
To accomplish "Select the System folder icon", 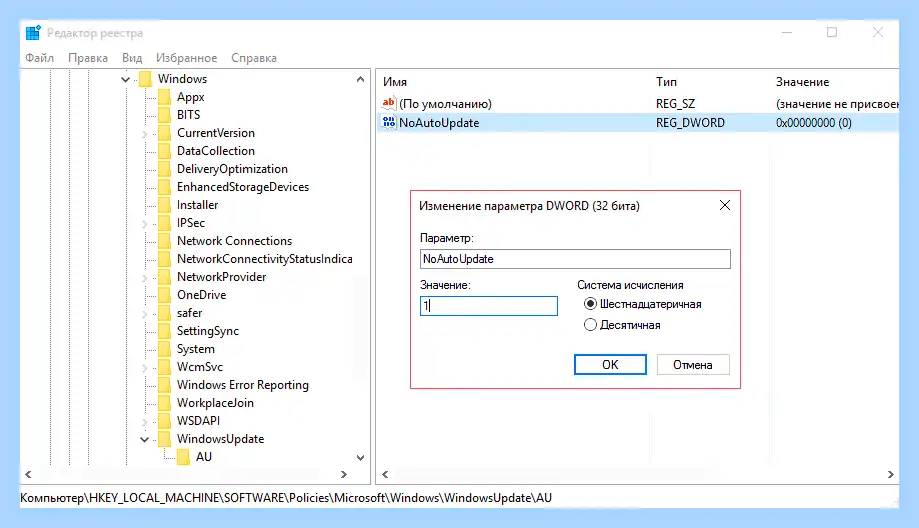I will (165, 349).
